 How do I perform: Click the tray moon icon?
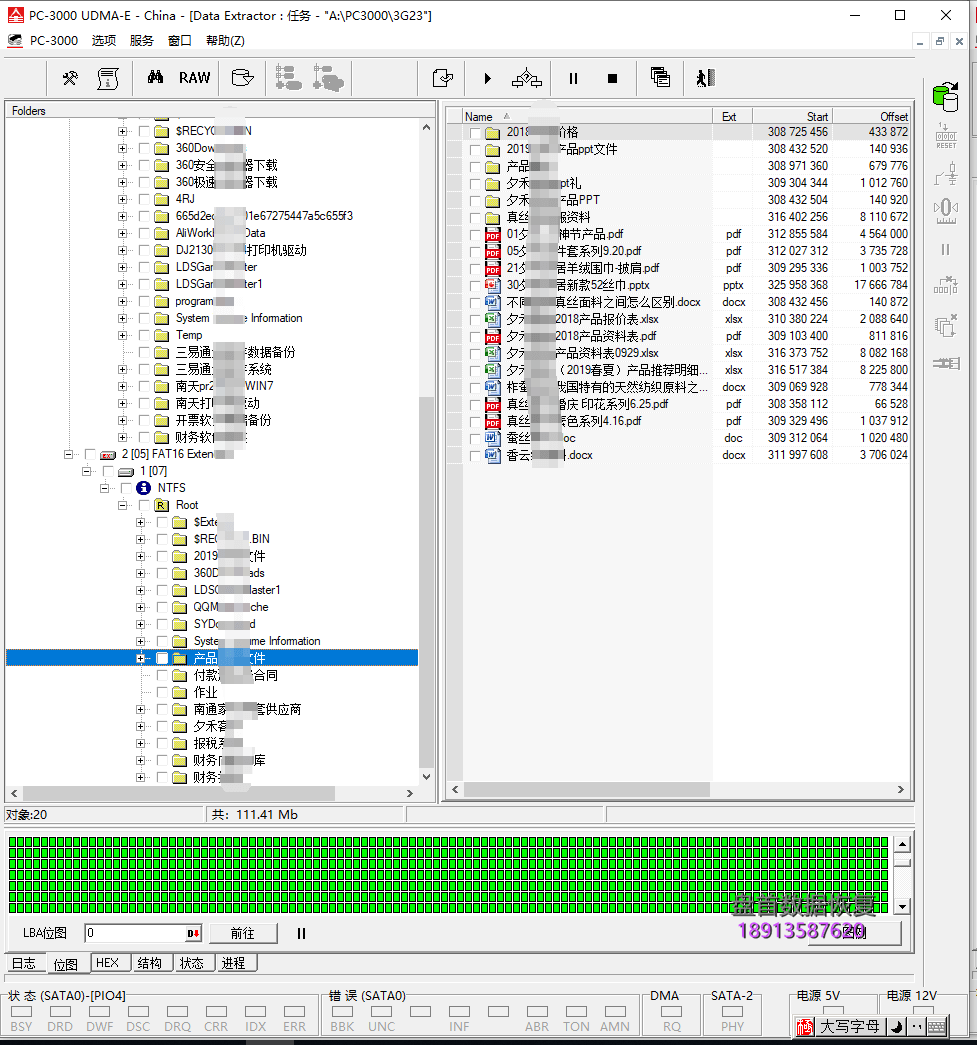(897, 1027)
